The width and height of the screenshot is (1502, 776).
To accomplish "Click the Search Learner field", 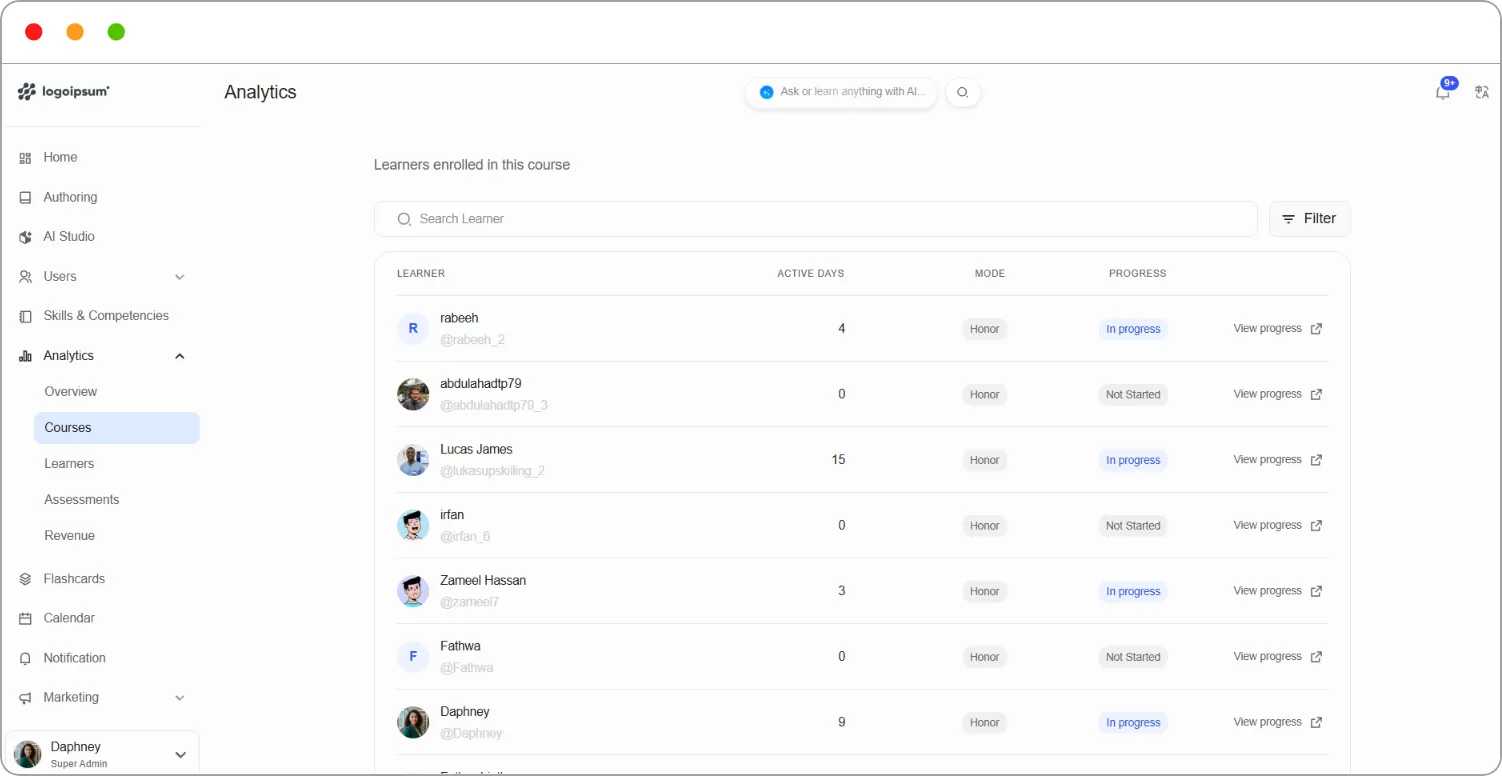I will (816, 219).
